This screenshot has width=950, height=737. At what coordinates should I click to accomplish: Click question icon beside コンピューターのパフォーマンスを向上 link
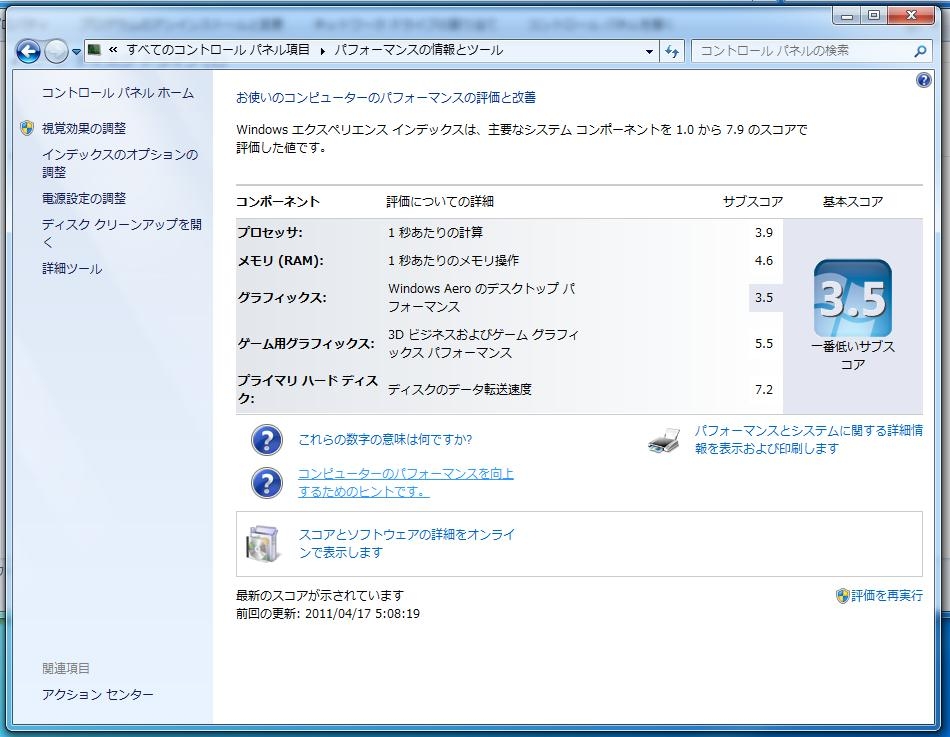pos(267,482)
